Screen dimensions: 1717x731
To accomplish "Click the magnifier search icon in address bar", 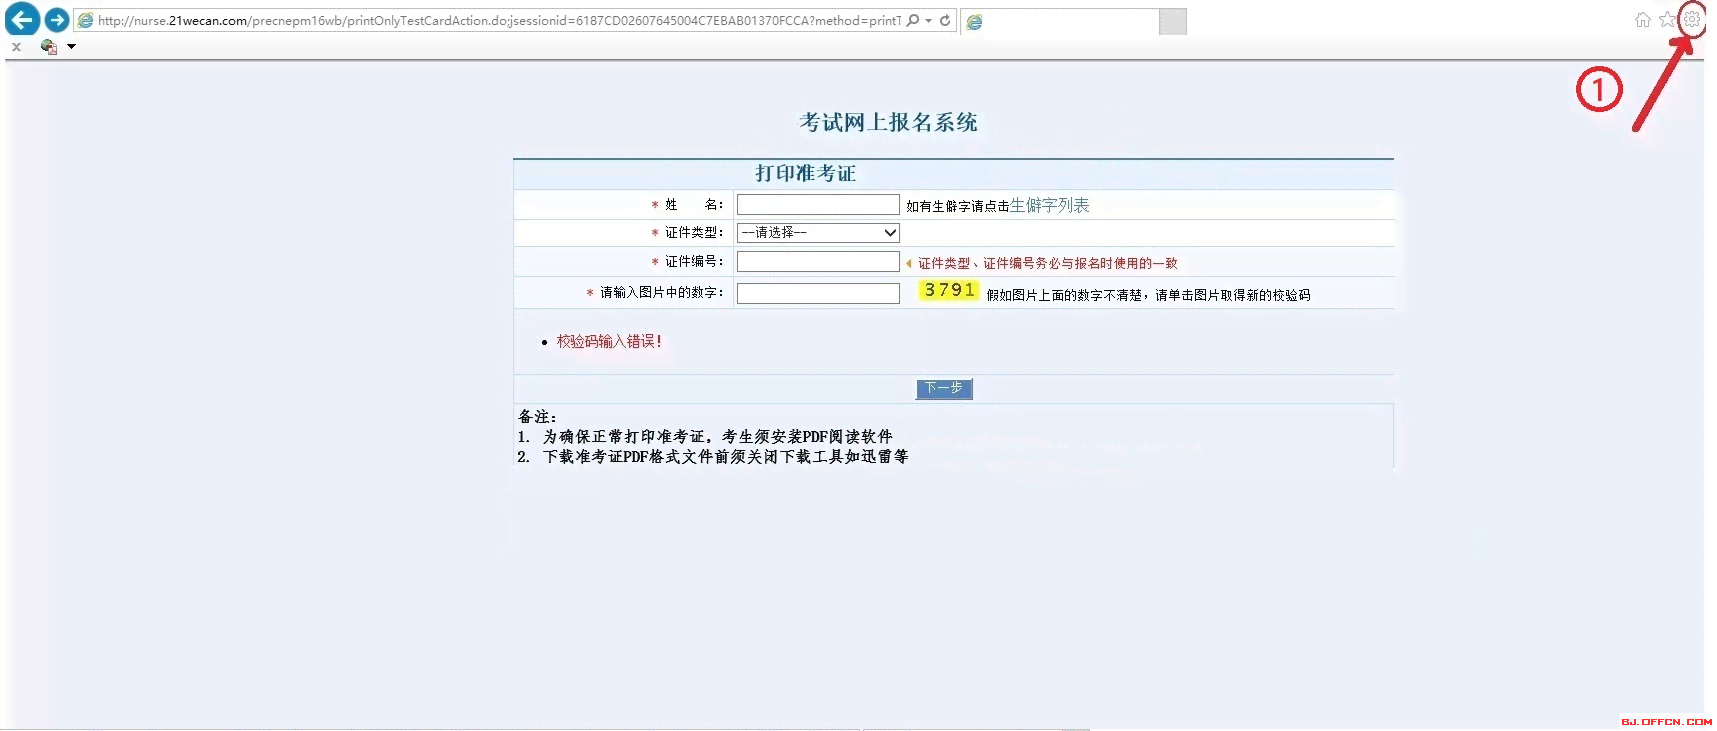I will pos(913,20).
